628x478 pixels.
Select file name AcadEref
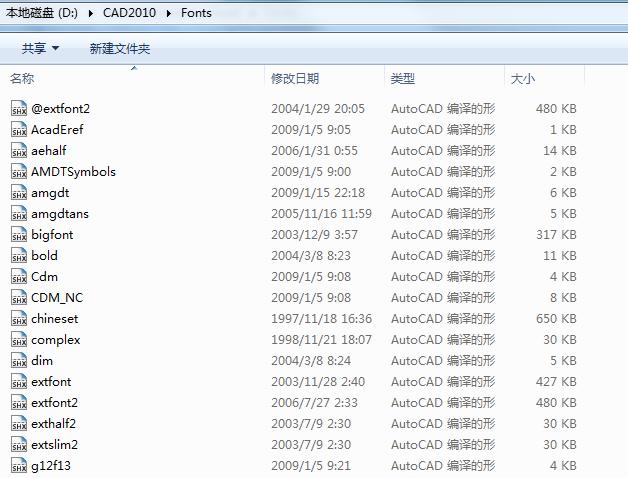(x=57, y=129)
